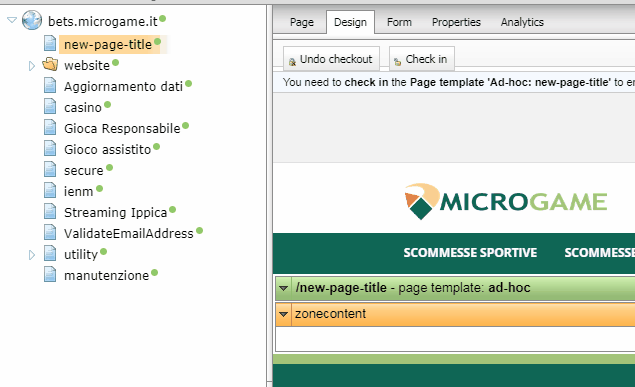
Task: Open the Properties tab
Action: (x=456, y=22)
